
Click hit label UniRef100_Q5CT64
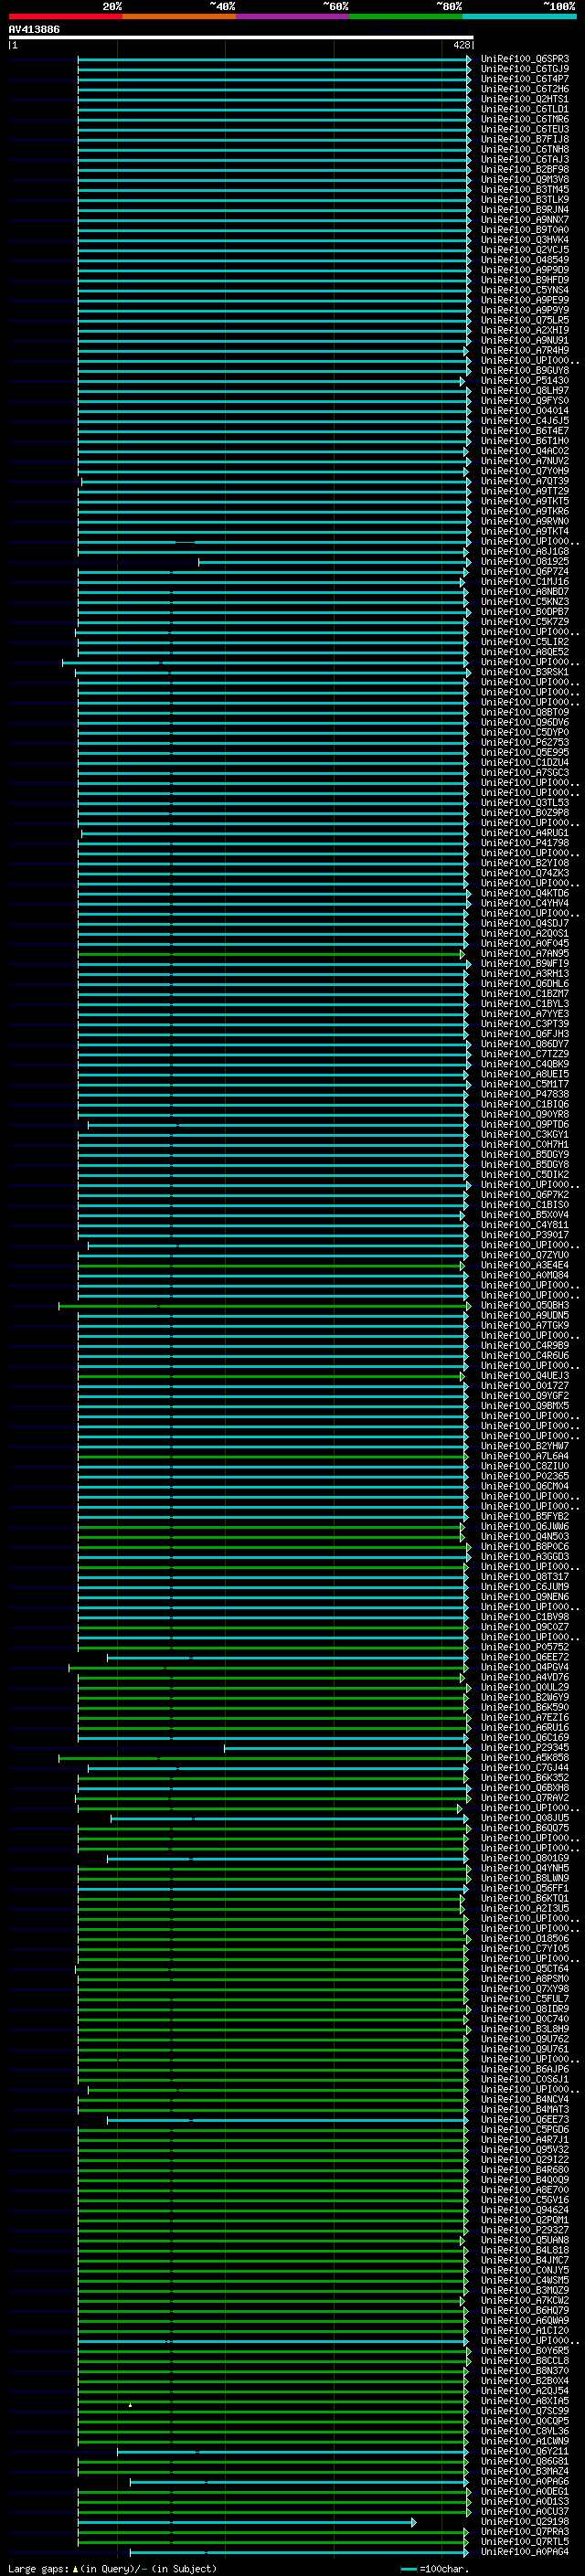point(525,1969)
